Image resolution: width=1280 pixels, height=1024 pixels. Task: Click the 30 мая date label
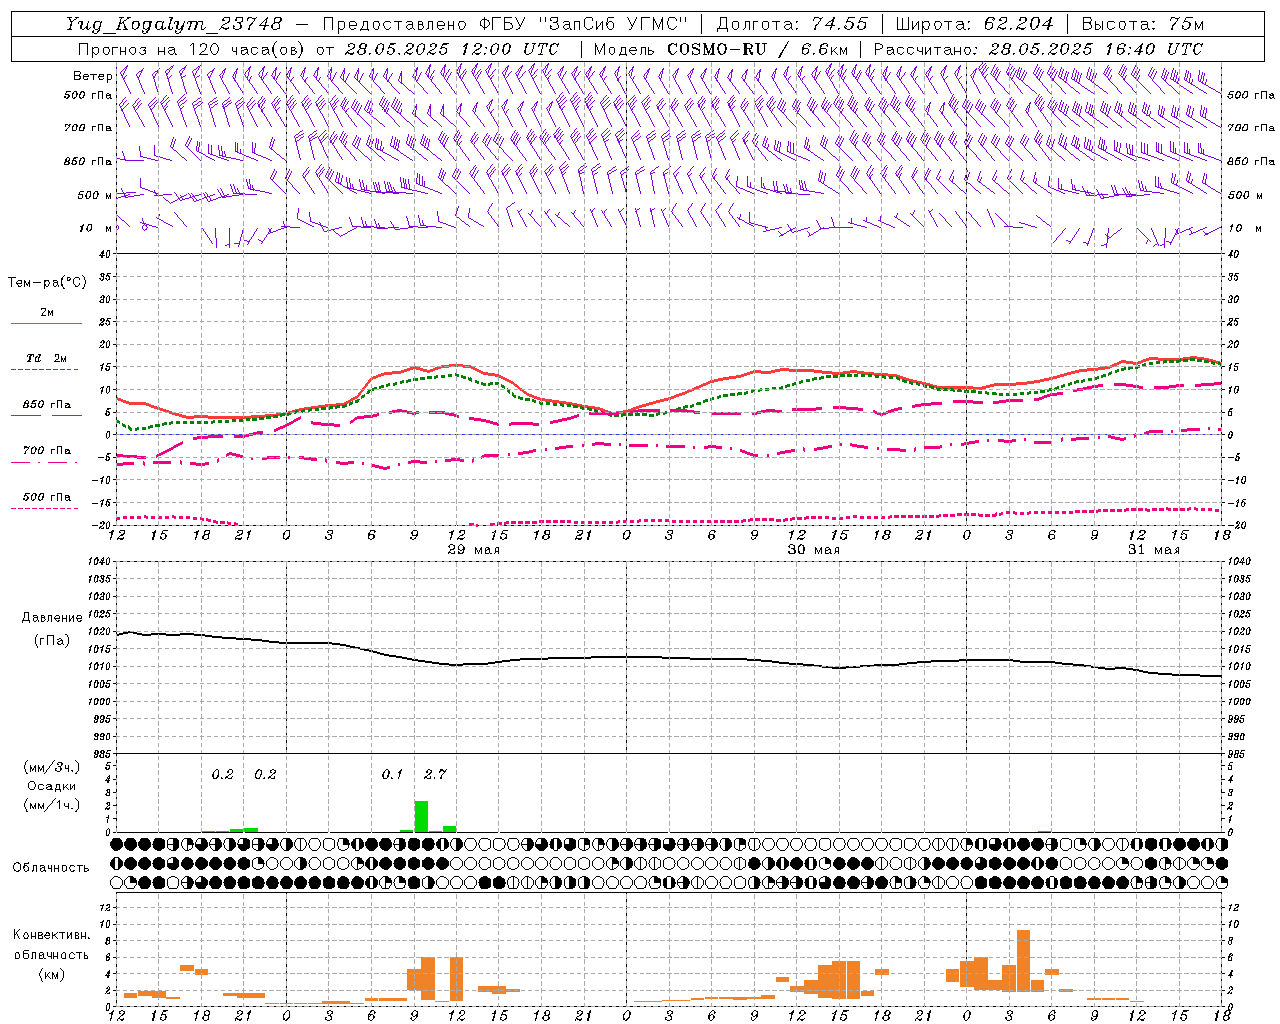pyautogui.click(x=813, y=550)
